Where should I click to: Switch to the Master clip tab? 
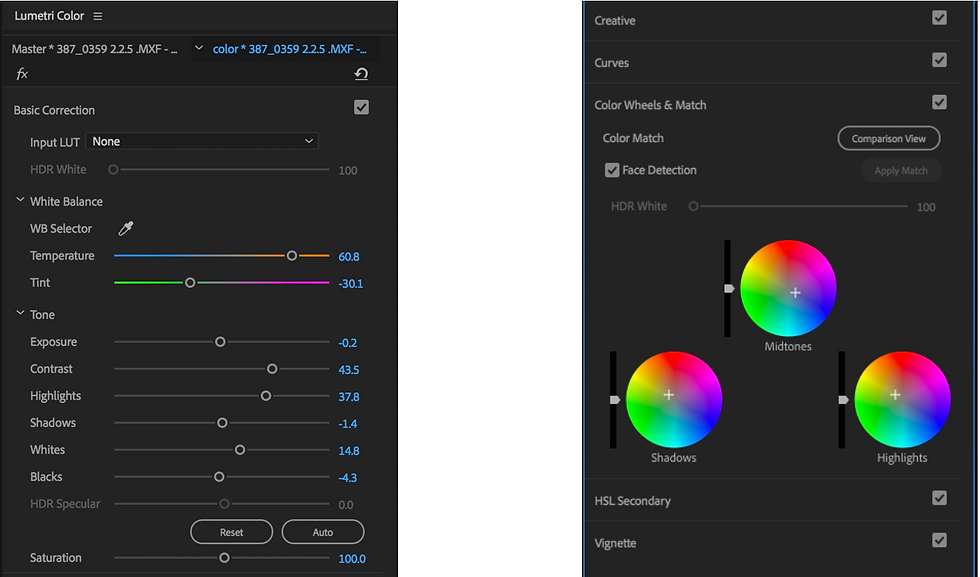(x=95, y=48)
